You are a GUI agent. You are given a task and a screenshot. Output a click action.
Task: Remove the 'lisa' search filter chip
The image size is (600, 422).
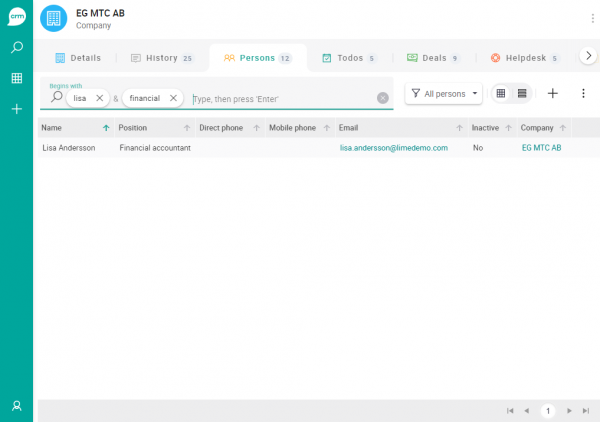[100, 98]
